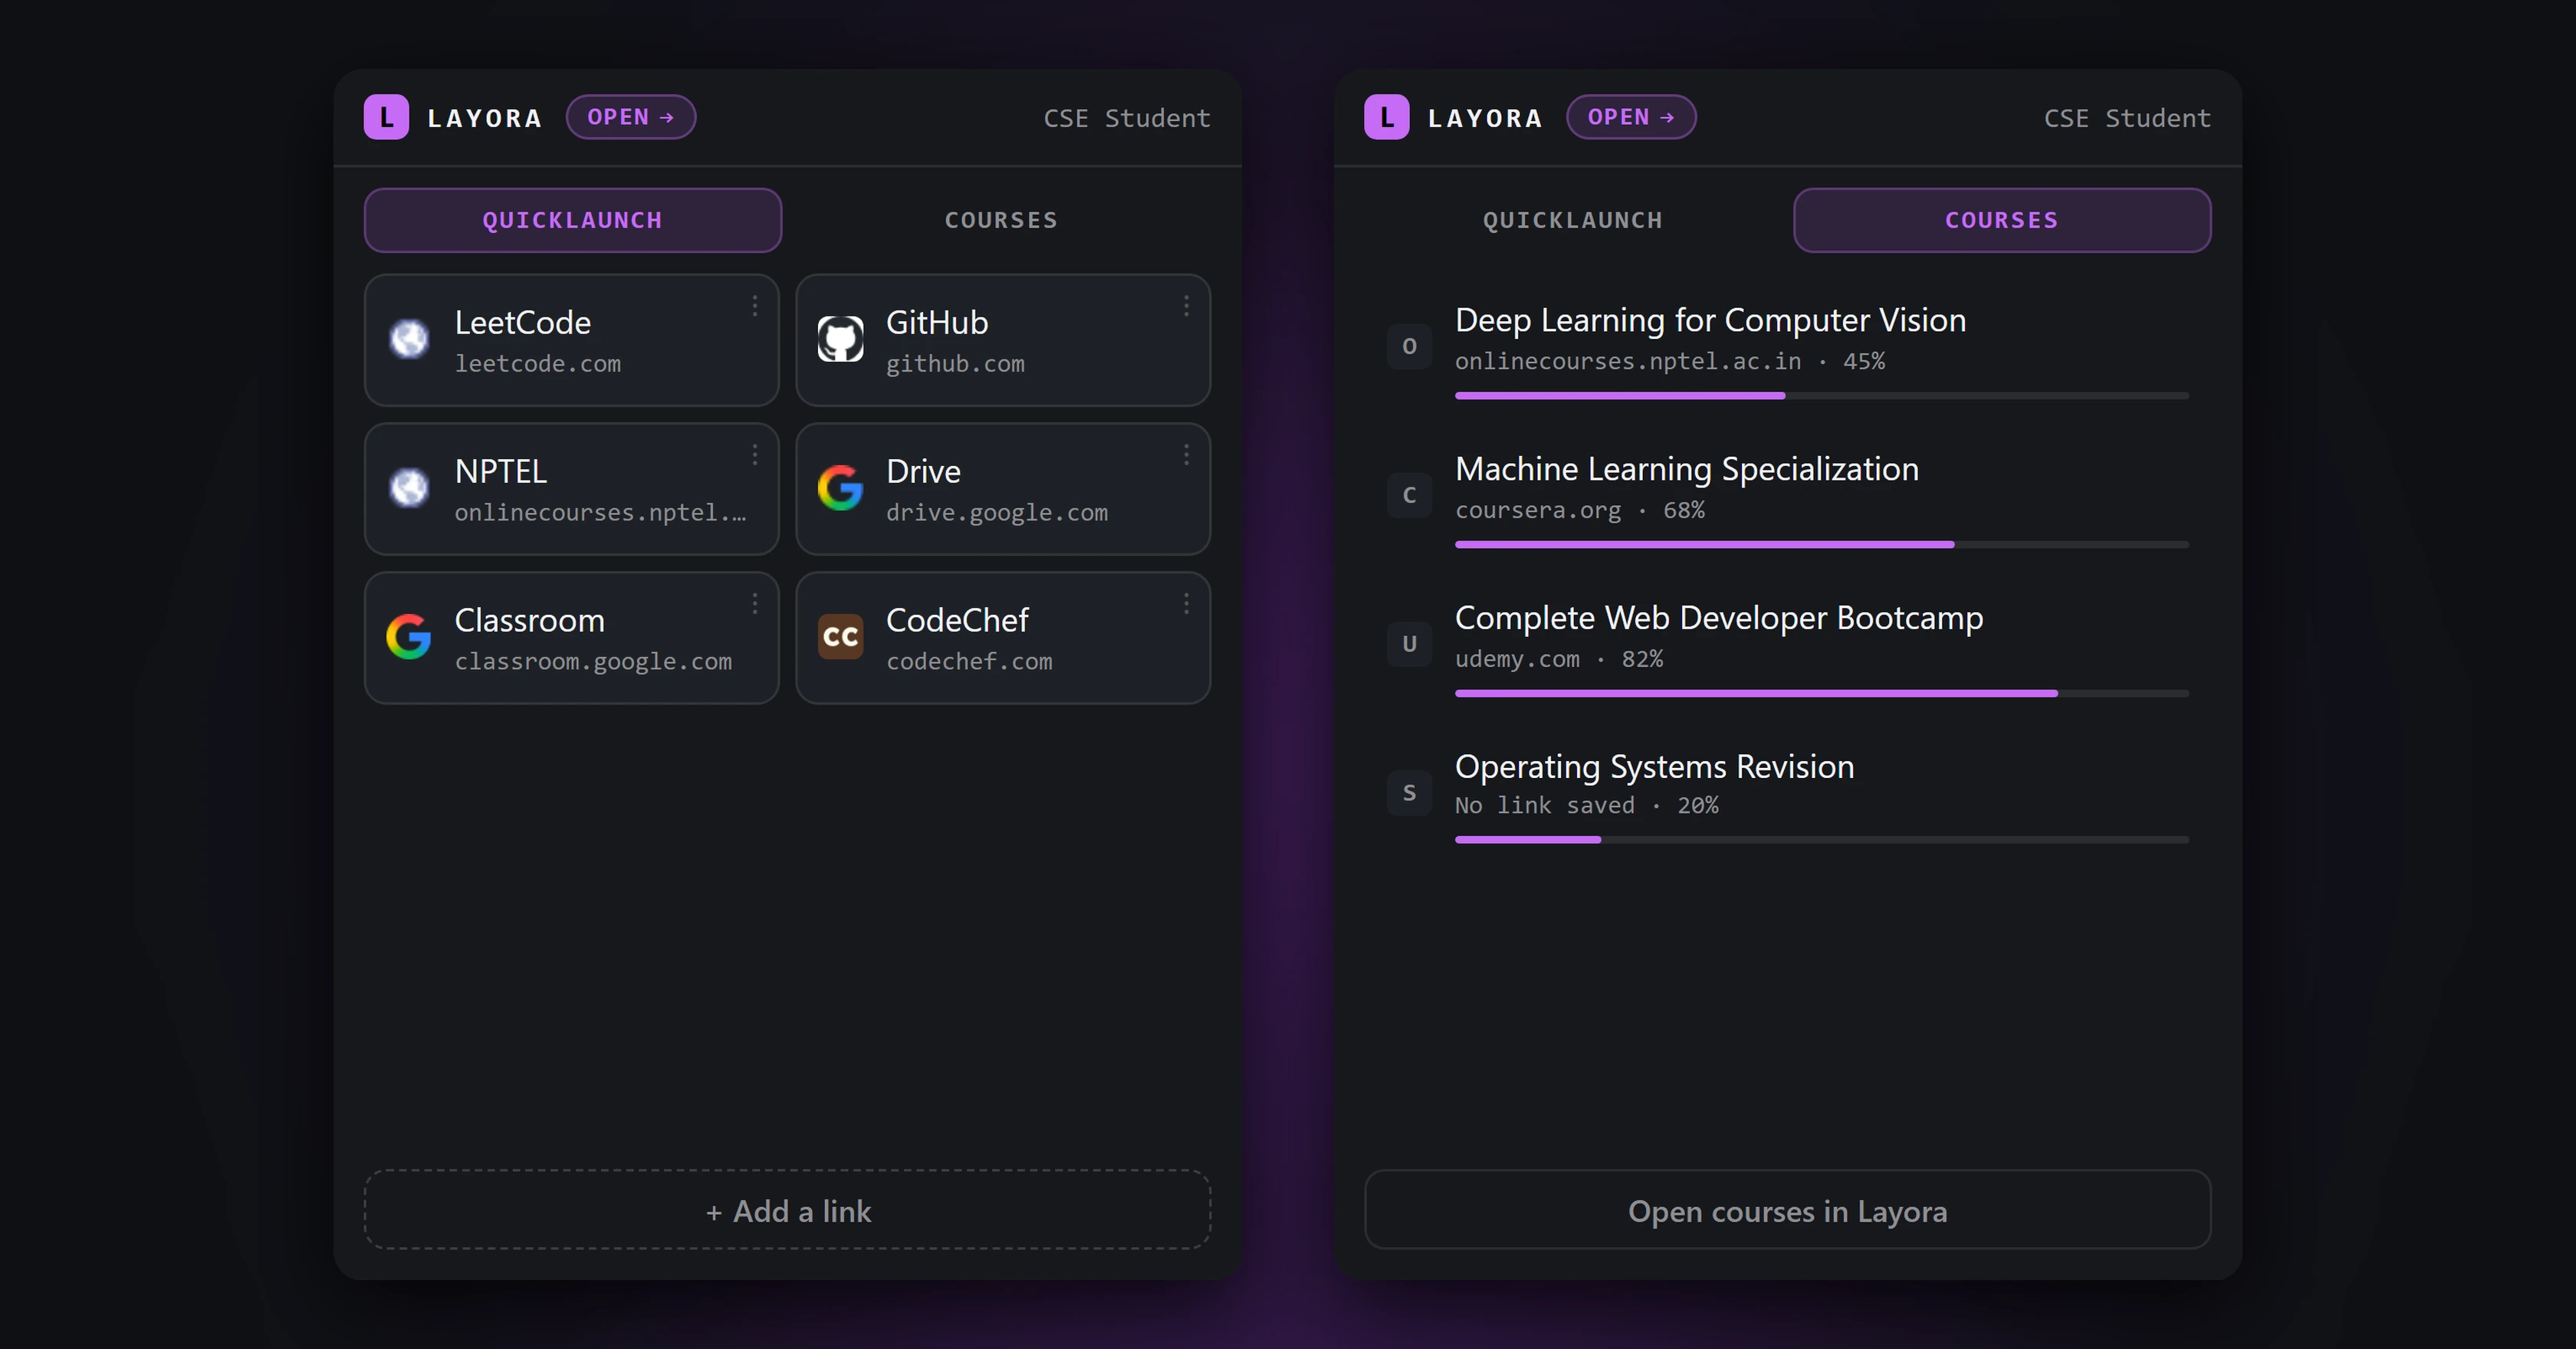Image resolution: width=2576 pixels, height=1349 pixels.
Task: Select Courses tab in right panel
Action: pyautogui.click(x=2002, y=220)
